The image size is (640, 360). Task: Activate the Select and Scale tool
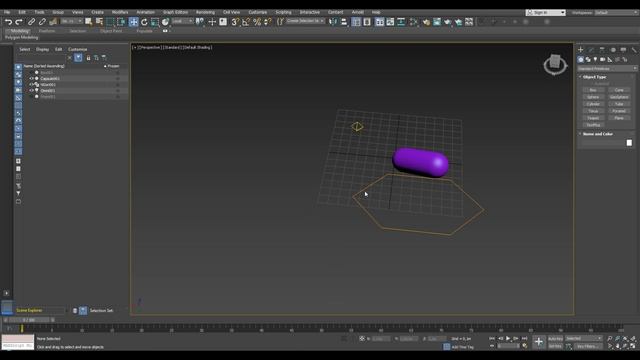tap(155, 22)
